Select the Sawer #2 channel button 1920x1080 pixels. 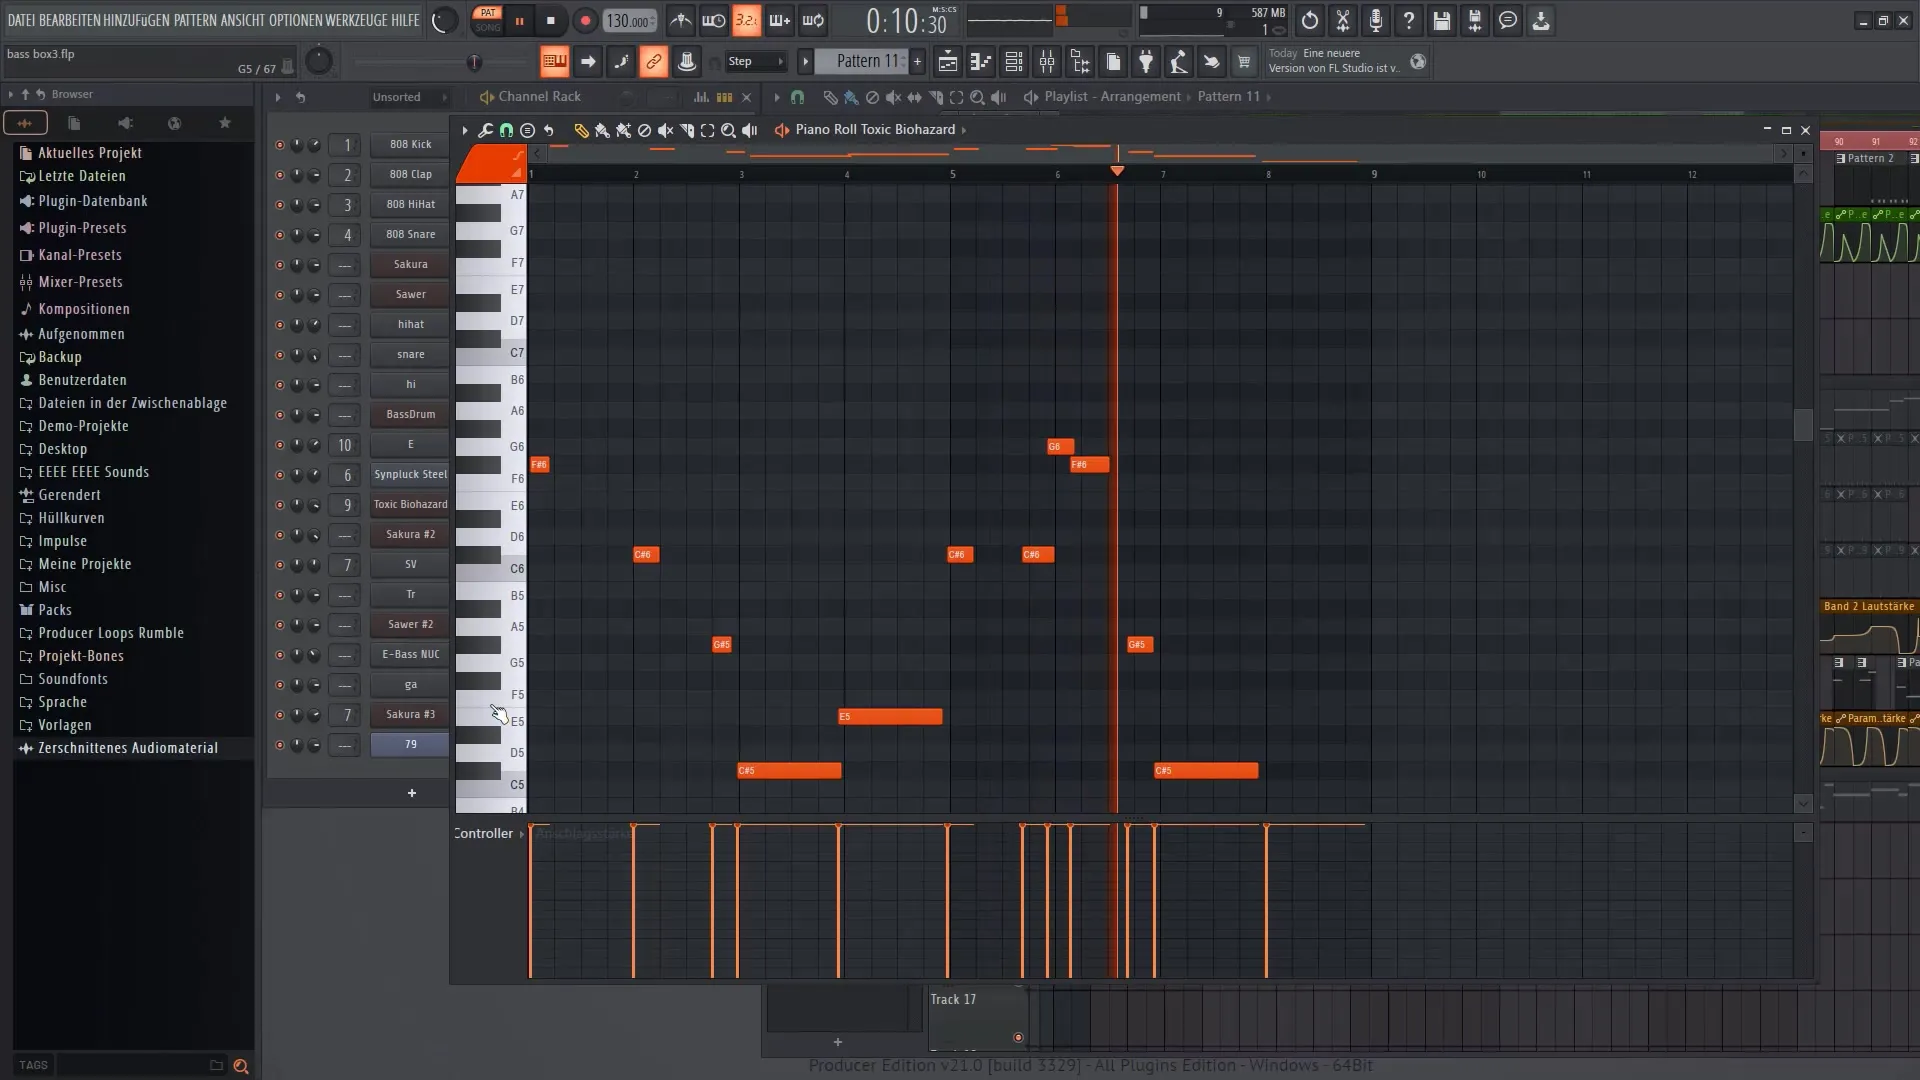coord(410,625)
